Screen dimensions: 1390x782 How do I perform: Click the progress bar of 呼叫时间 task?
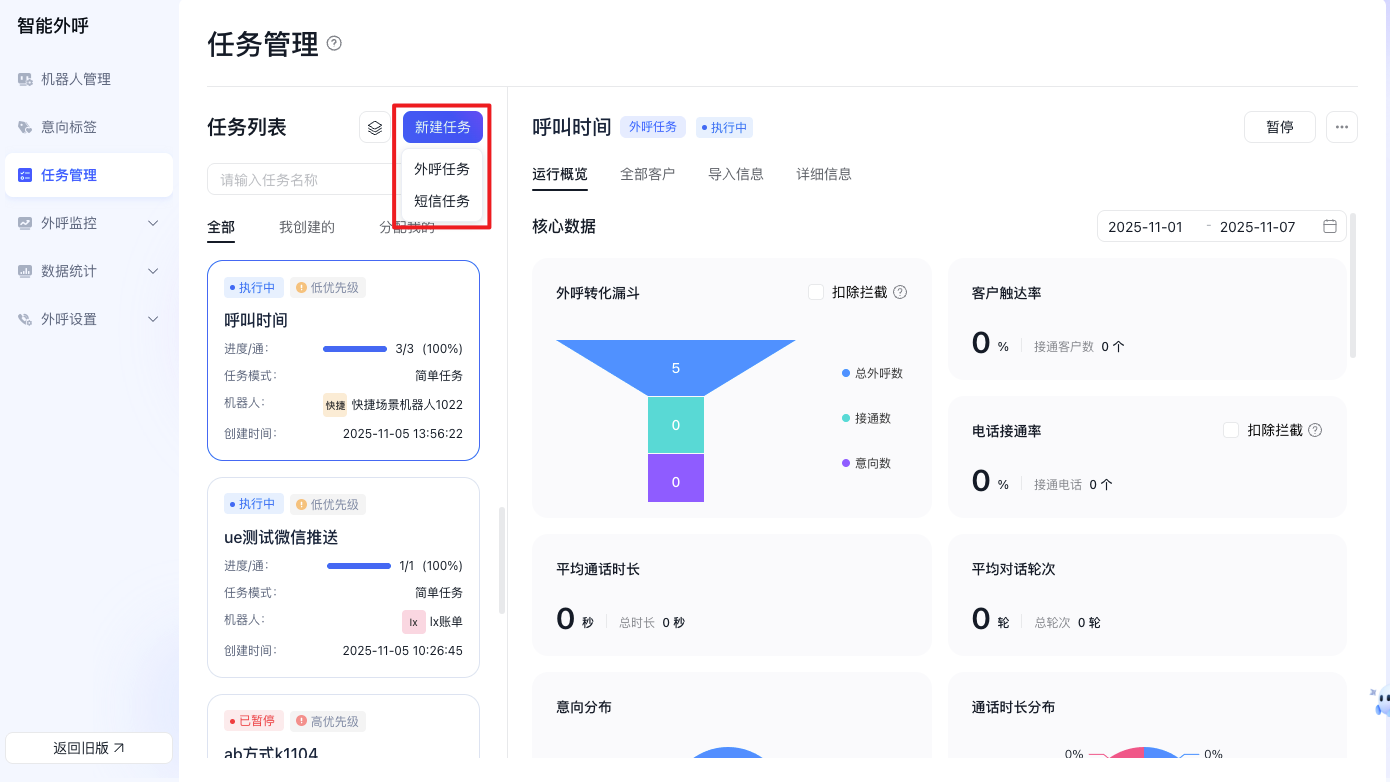coord(355,349)
